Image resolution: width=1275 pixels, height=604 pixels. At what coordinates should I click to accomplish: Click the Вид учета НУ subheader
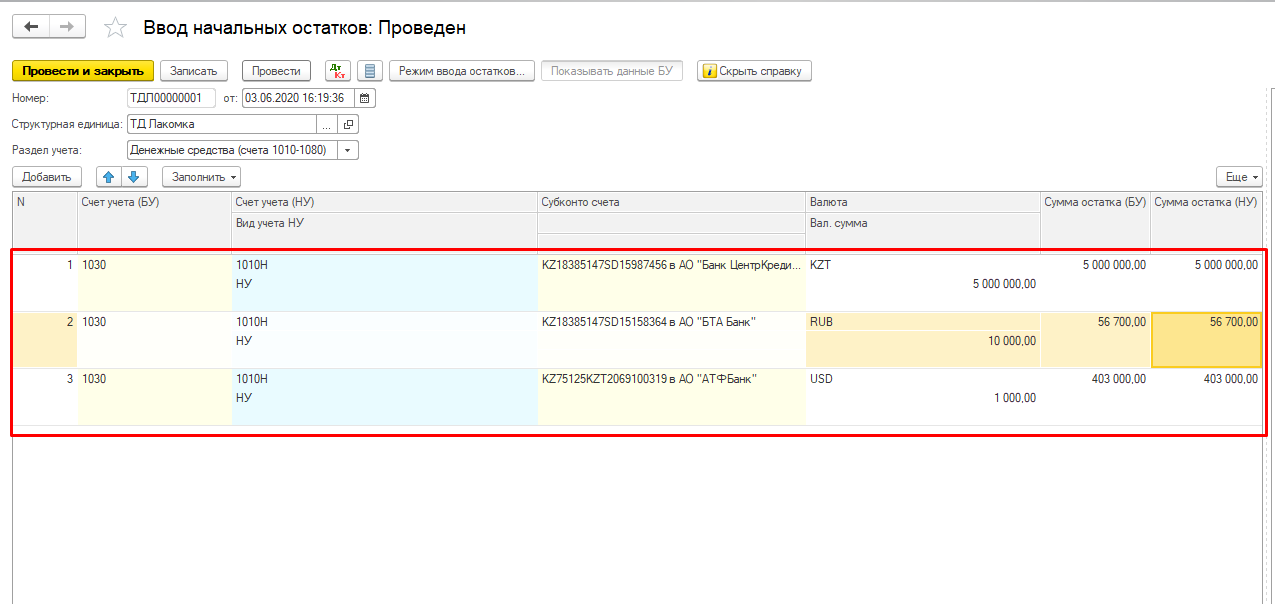(384, 222)
